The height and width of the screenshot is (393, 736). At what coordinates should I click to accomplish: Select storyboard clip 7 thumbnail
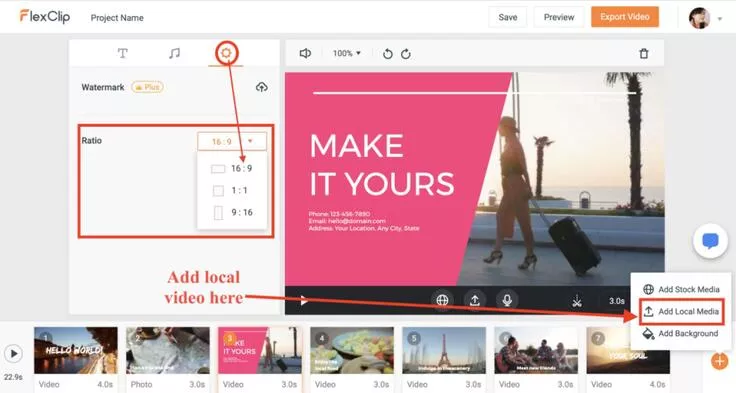point(628,350)
